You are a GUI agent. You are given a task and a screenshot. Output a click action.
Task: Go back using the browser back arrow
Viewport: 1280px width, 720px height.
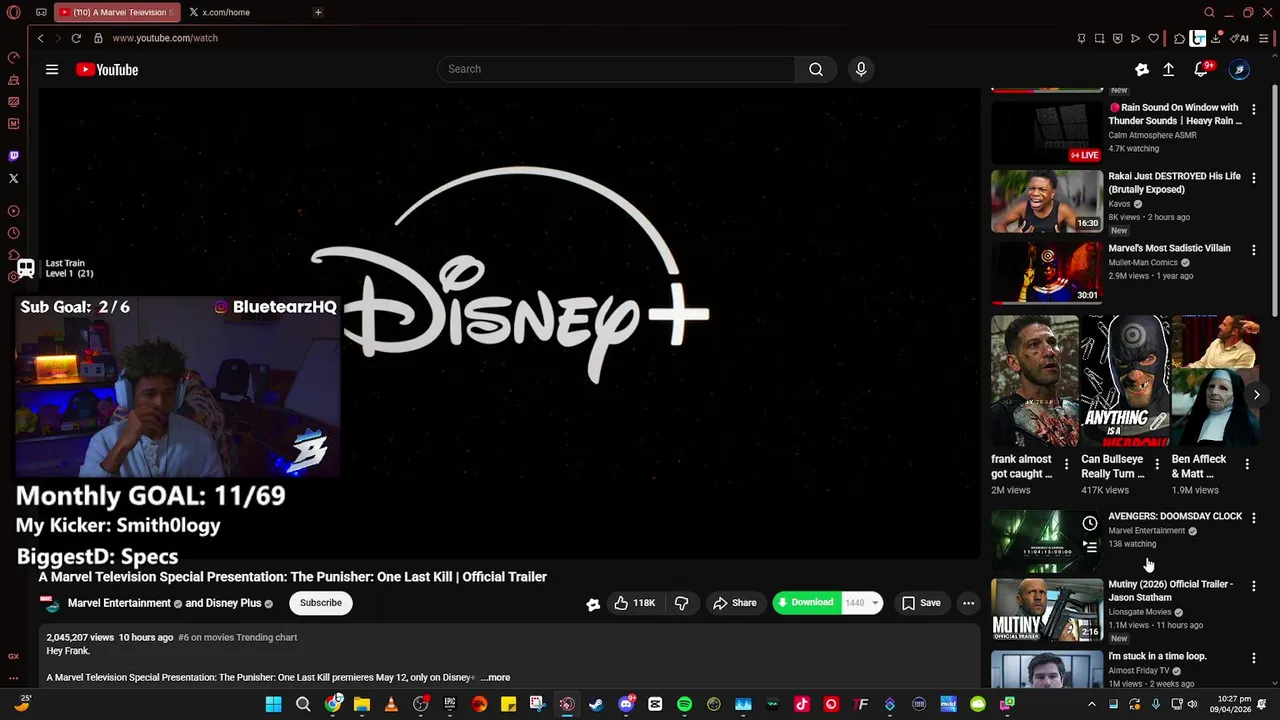click(x=41, y=38)
